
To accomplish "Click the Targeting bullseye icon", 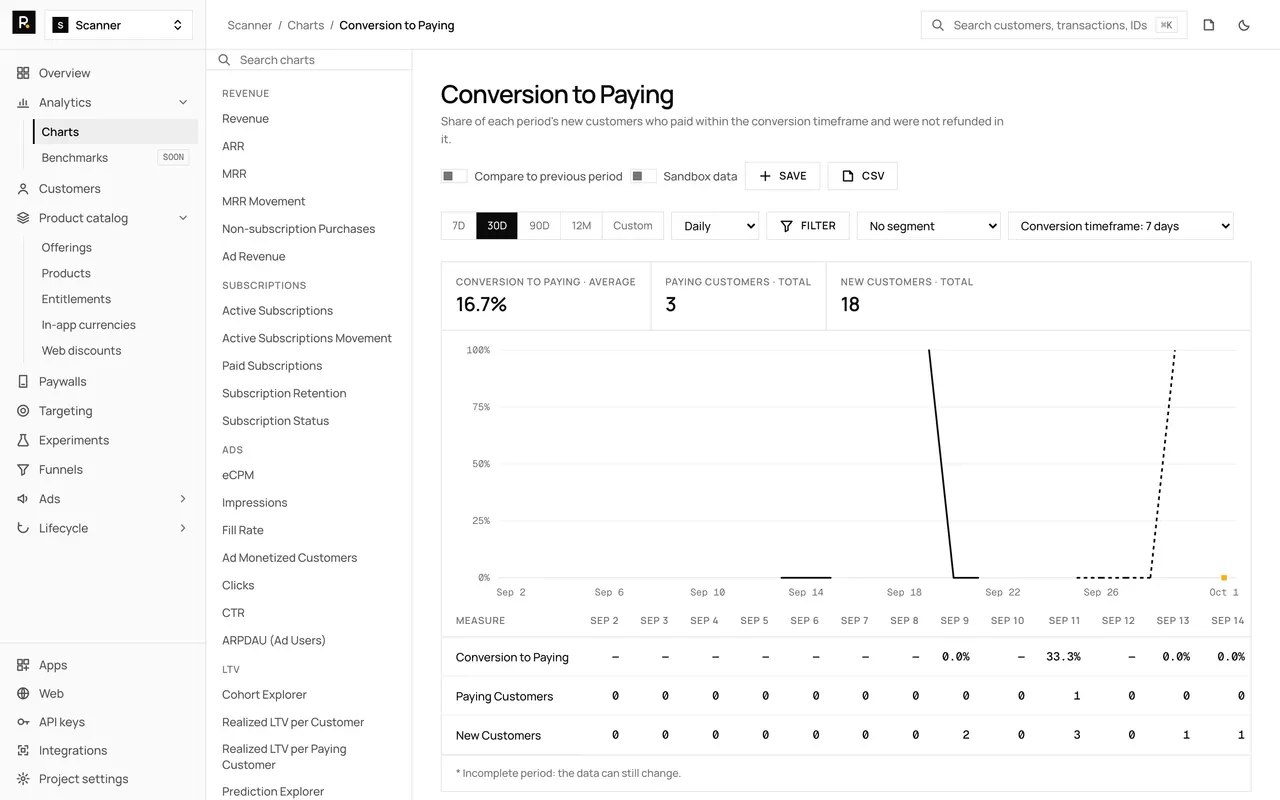I will click(x=23, y=411).
